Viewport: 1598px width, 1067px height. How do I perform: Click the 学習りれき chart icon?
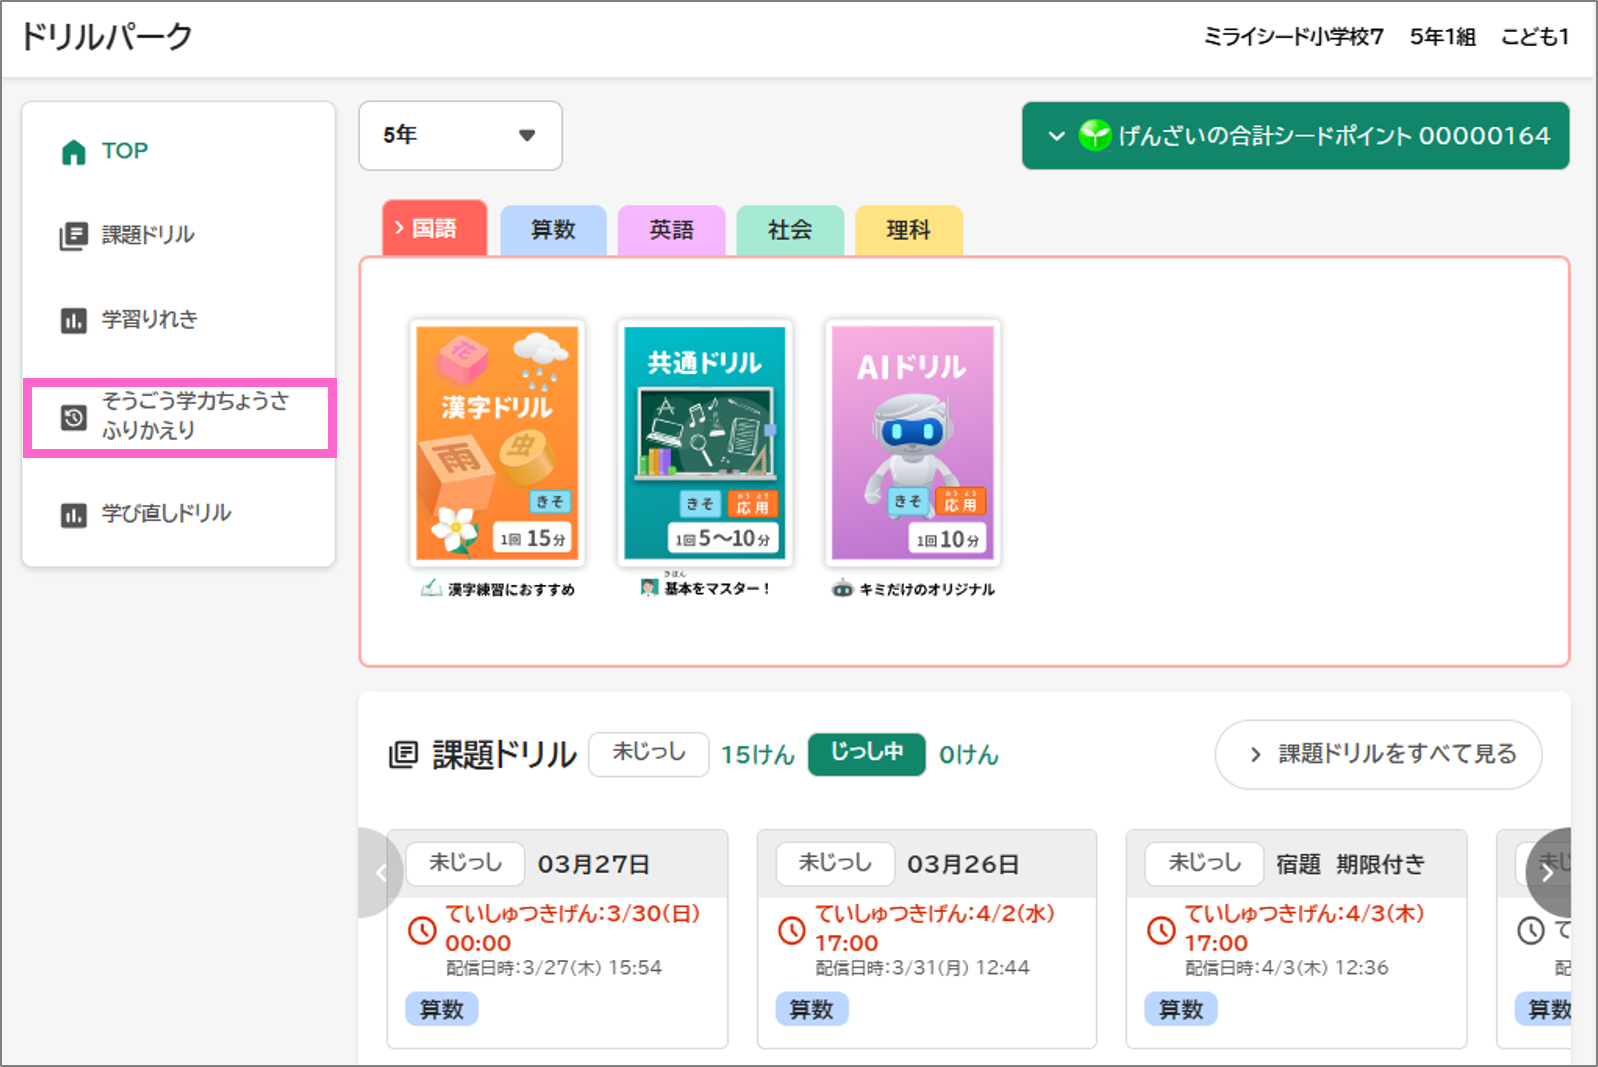[x=74, y=321]
